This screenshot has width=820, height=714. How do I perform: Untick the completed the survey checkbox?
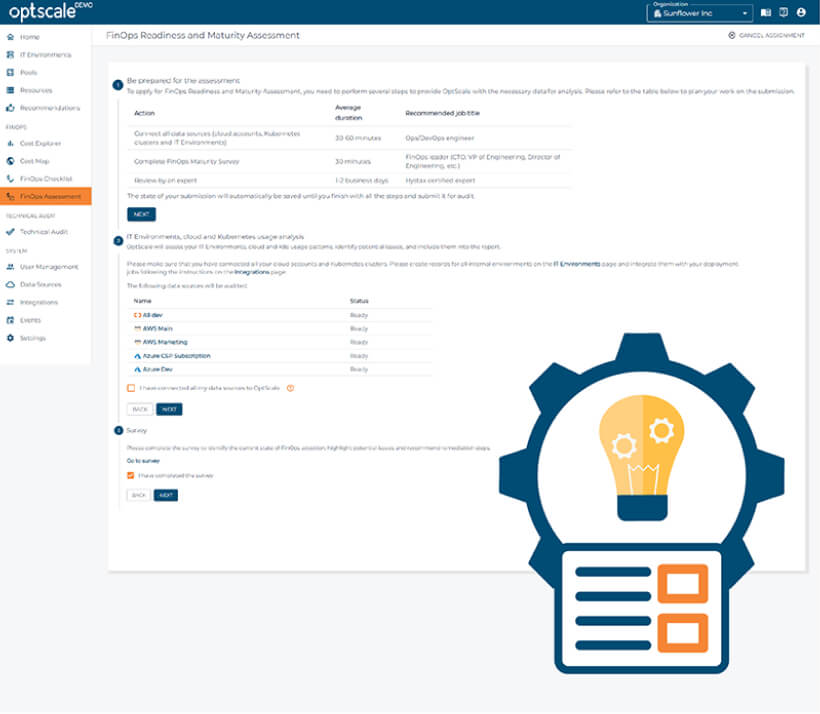131,475
